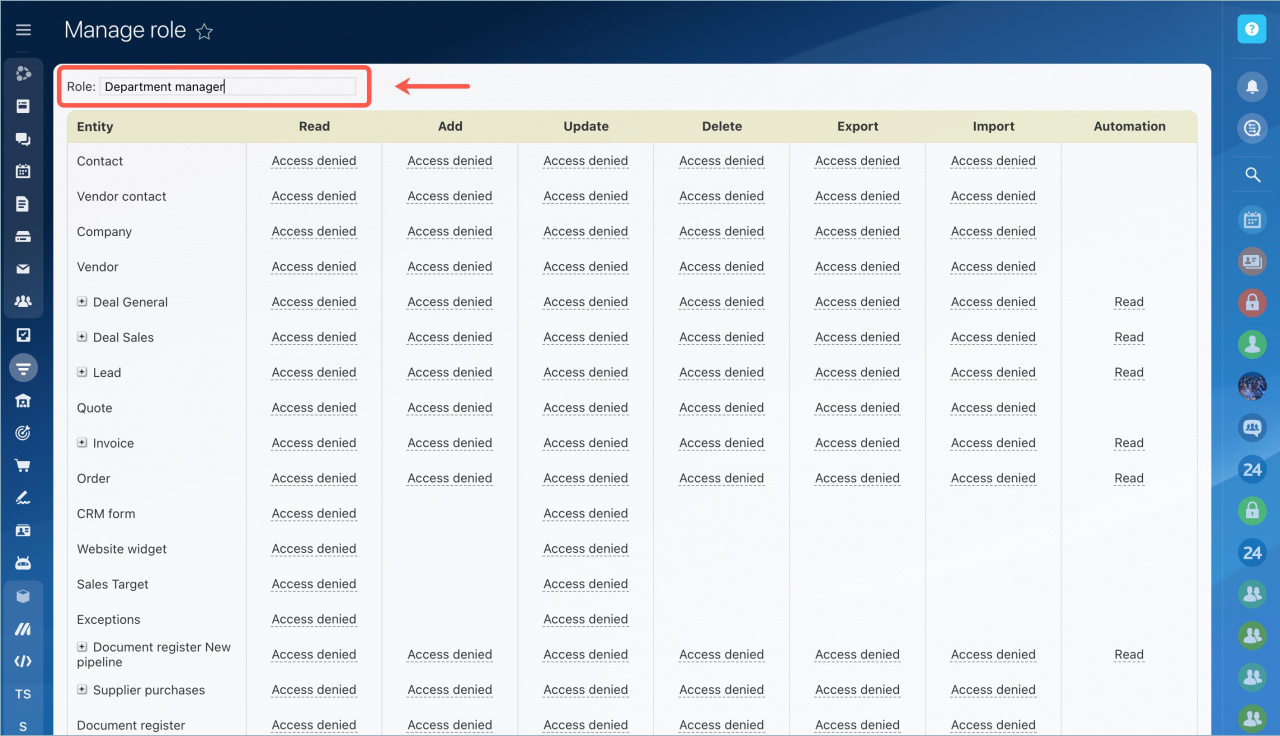Change CRM form Read access permission
The image size is (1280, 736).
[x=314, y=514]
